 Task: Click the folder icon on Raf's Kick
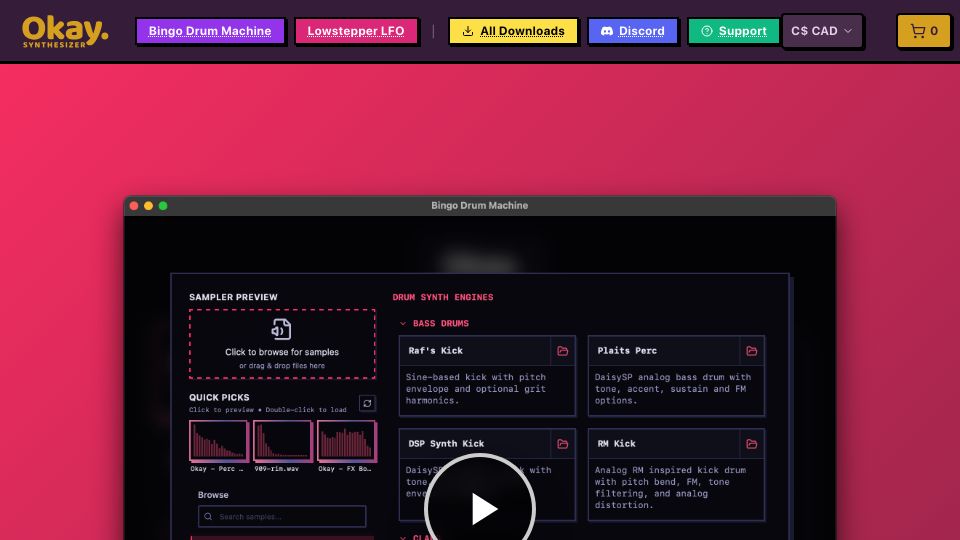click(x=563, y=351)
